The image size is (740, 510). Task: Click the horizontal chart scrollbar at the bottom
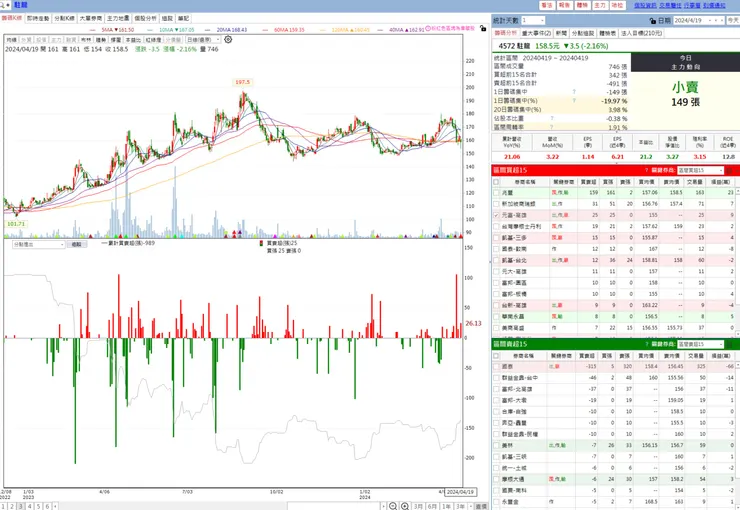click(x=333, y=506)
